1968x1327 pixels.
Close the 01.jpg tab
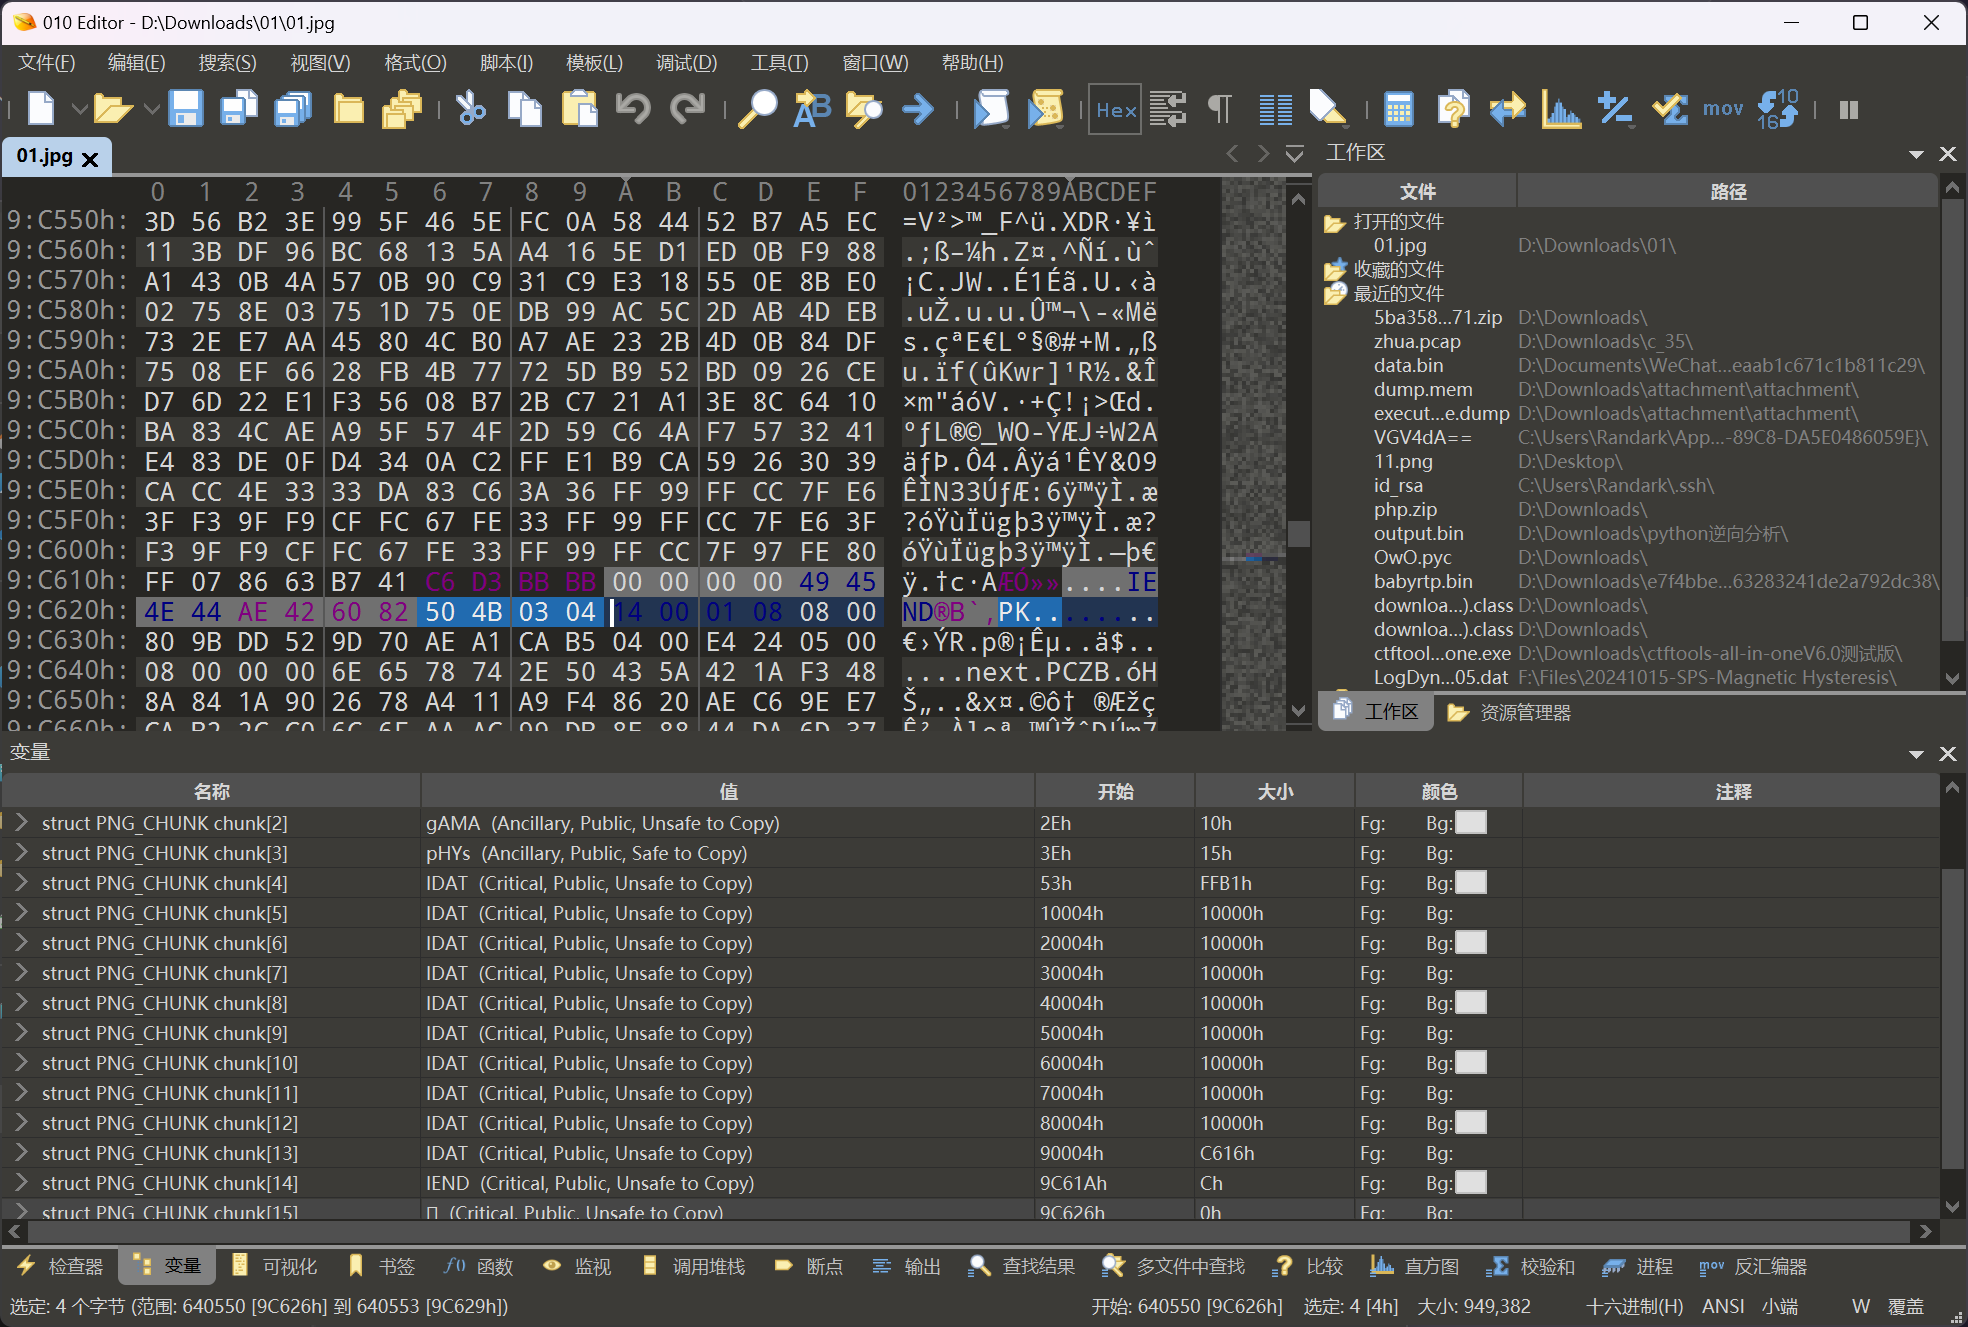[x=90, y=159]
